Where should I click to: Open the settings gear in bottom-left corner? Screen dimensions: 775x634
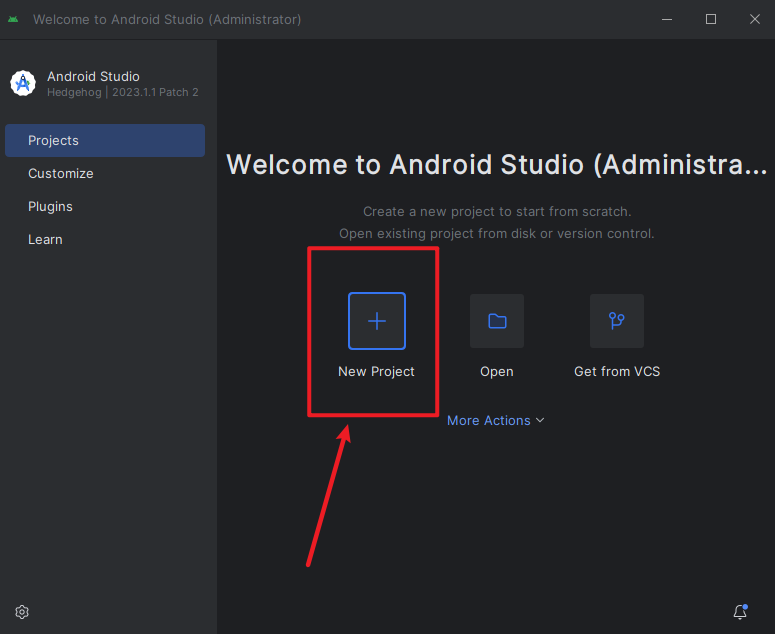(23, 612)
